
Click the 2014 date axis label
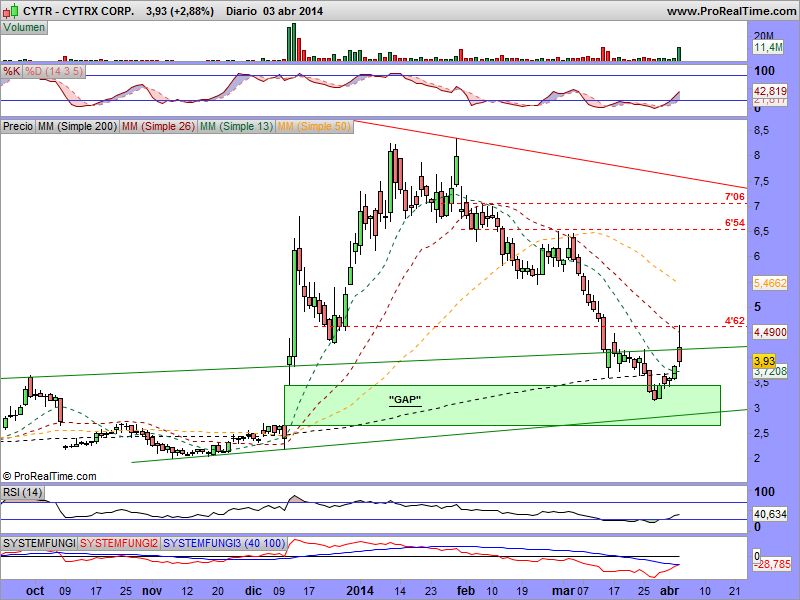360,591
